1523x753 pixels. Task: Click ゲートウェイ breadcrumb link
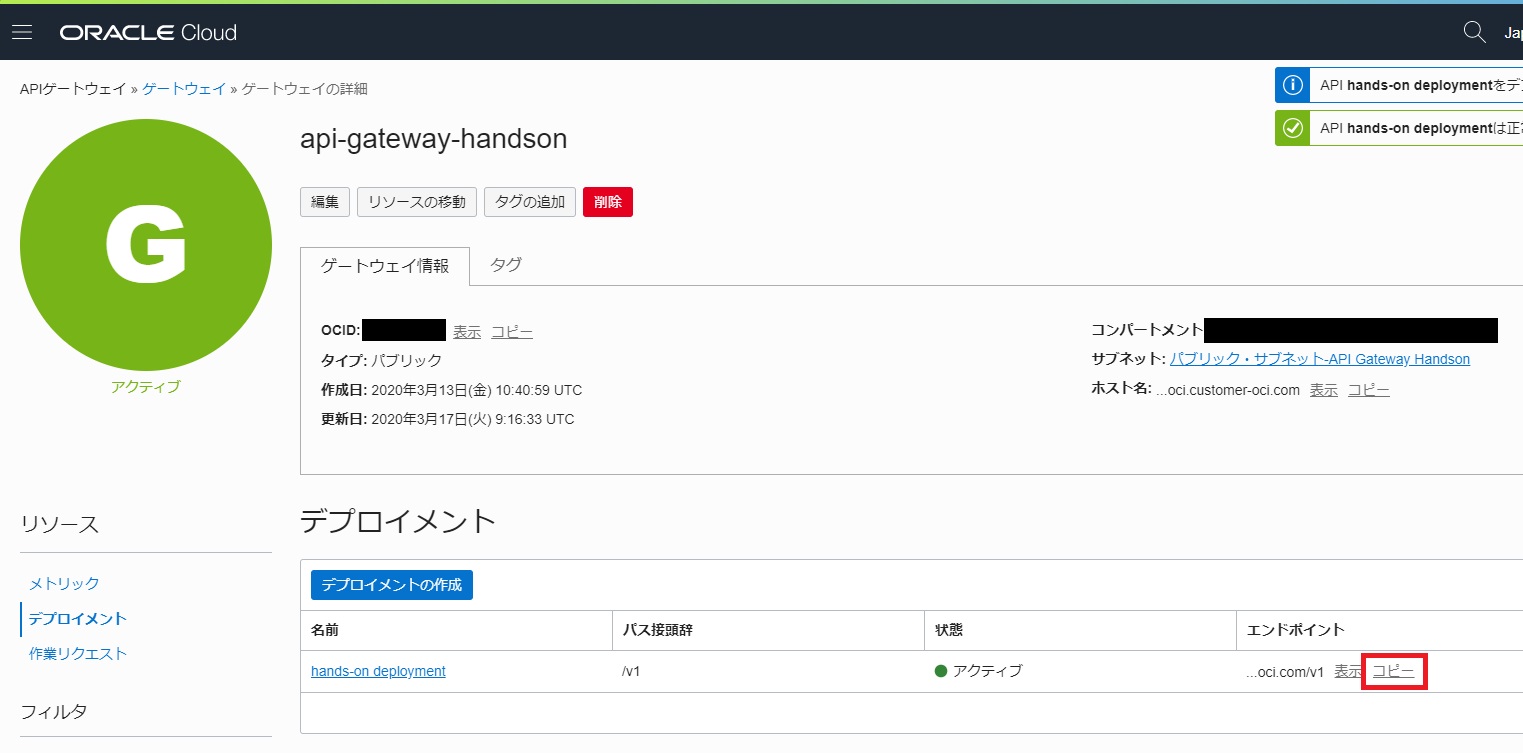coord(184,89)
